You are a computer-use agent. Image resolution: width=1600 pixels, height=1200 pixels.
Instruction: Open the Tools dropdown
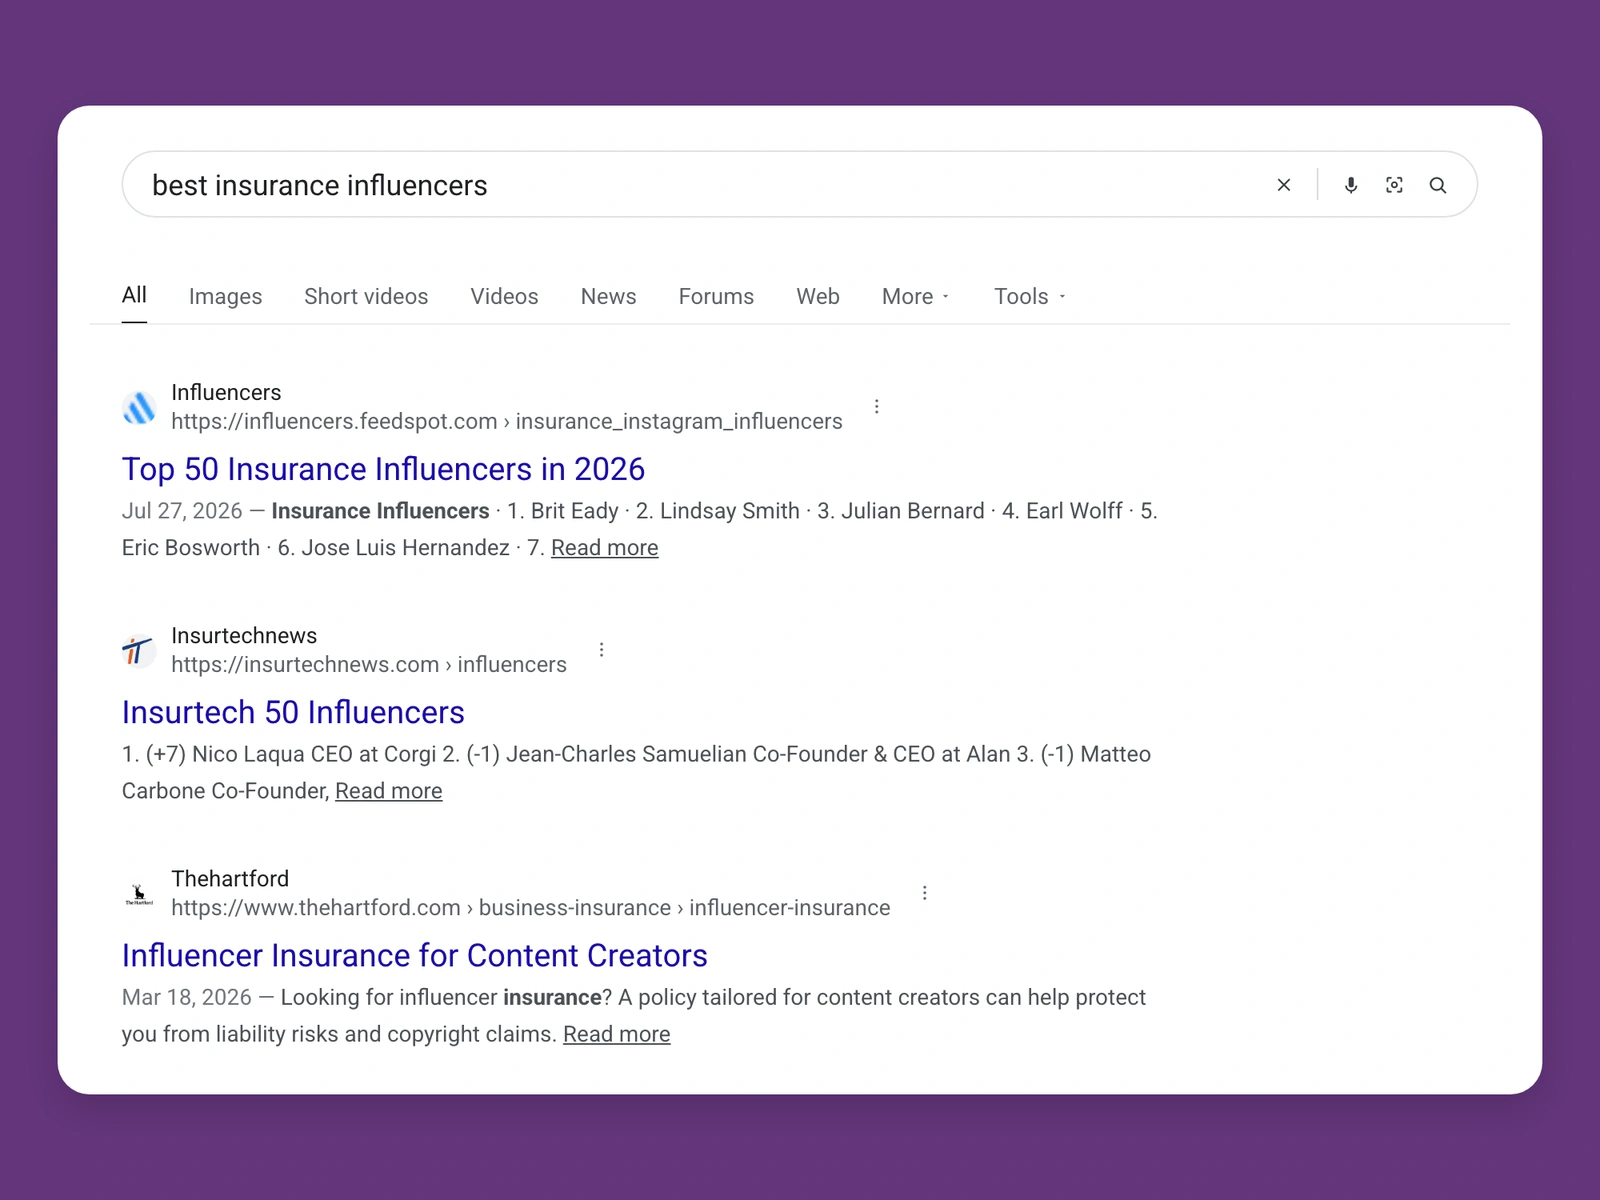pyautogui.click(x=1030, y=297)
